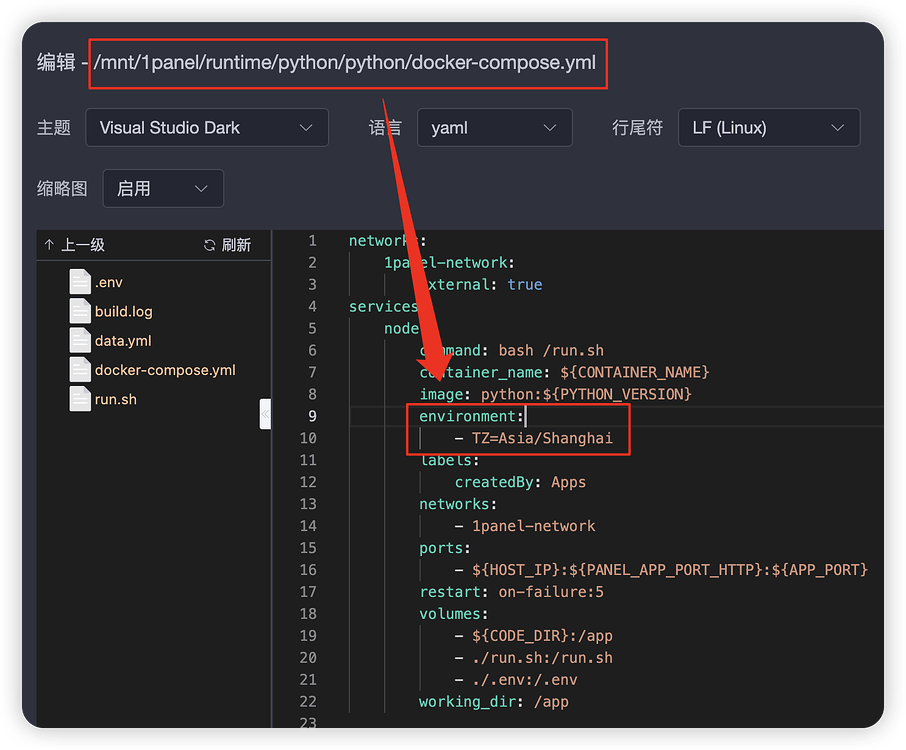The width and height of the screenshot is (906, 750).
Task: Open the minimap 启用 dropdown
Action: [163, 188]
